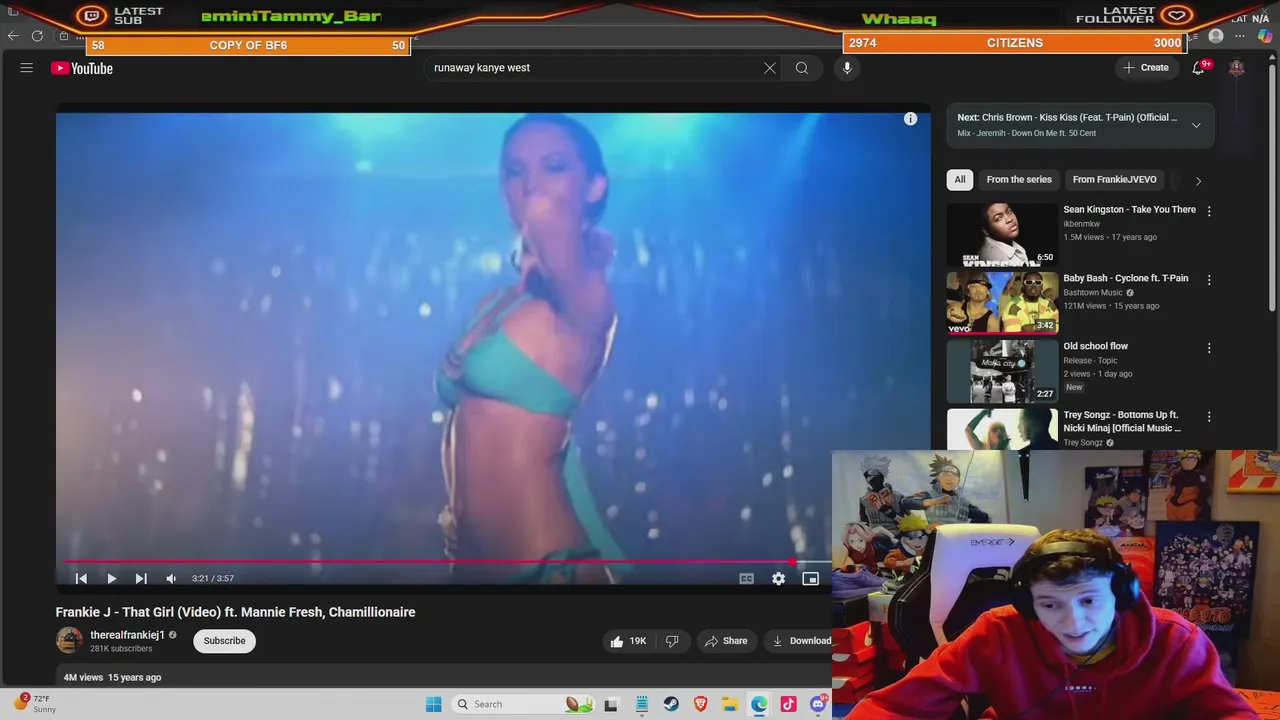Go to the YouTube home logo
The image size is (1280, 720).
tap(82, 68)
